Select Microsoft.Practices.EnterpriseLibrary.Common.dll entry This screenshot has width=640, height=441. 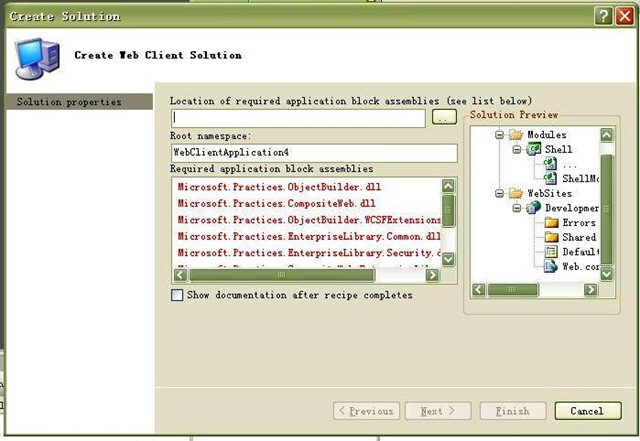click(309, 236)
